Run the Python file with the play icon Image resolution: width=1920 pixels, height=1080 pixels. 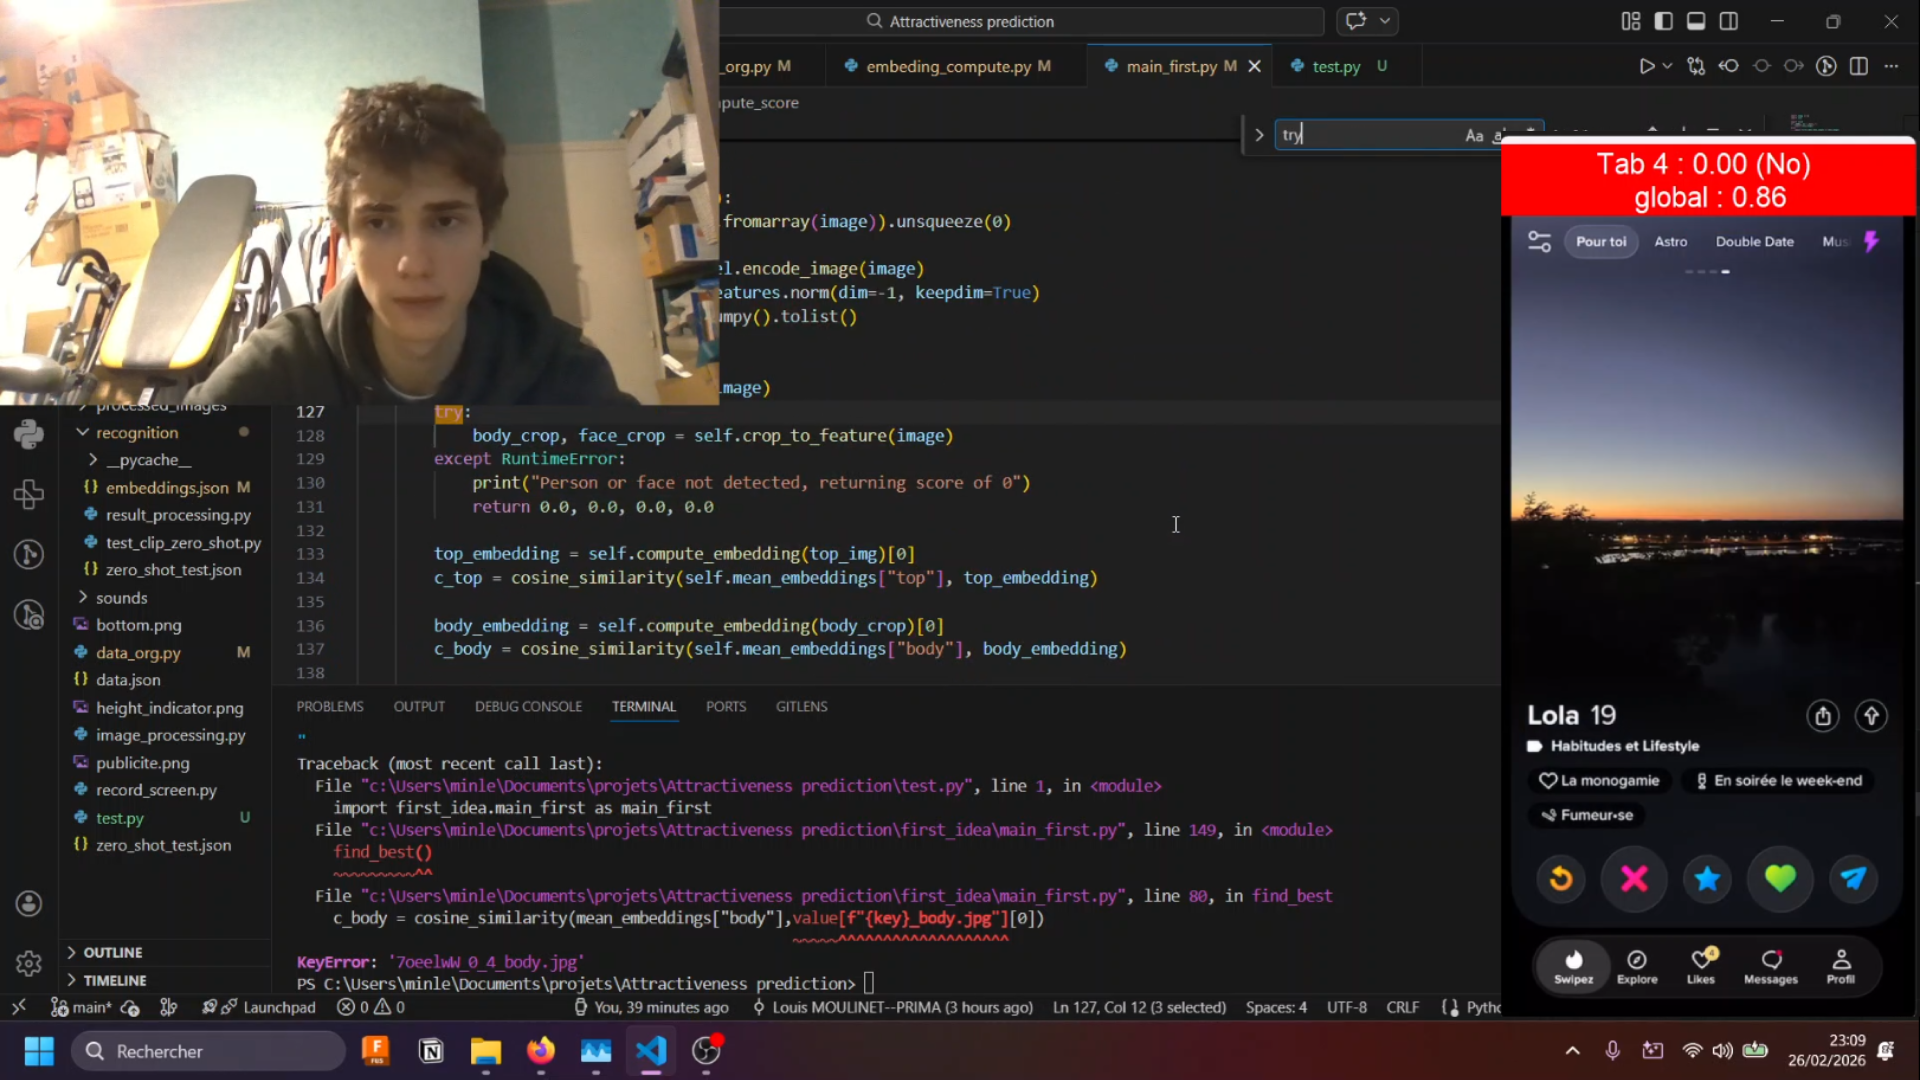[1645, 66]
